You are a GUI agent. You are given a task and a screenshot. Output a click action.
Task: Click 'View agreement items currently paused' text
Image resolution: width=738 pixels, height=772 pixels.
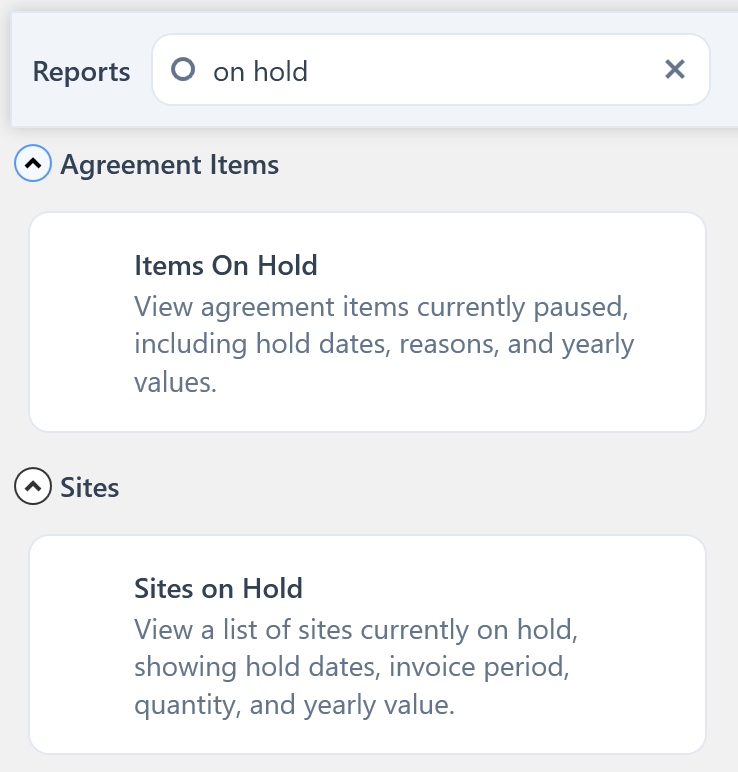pos(380,305)
